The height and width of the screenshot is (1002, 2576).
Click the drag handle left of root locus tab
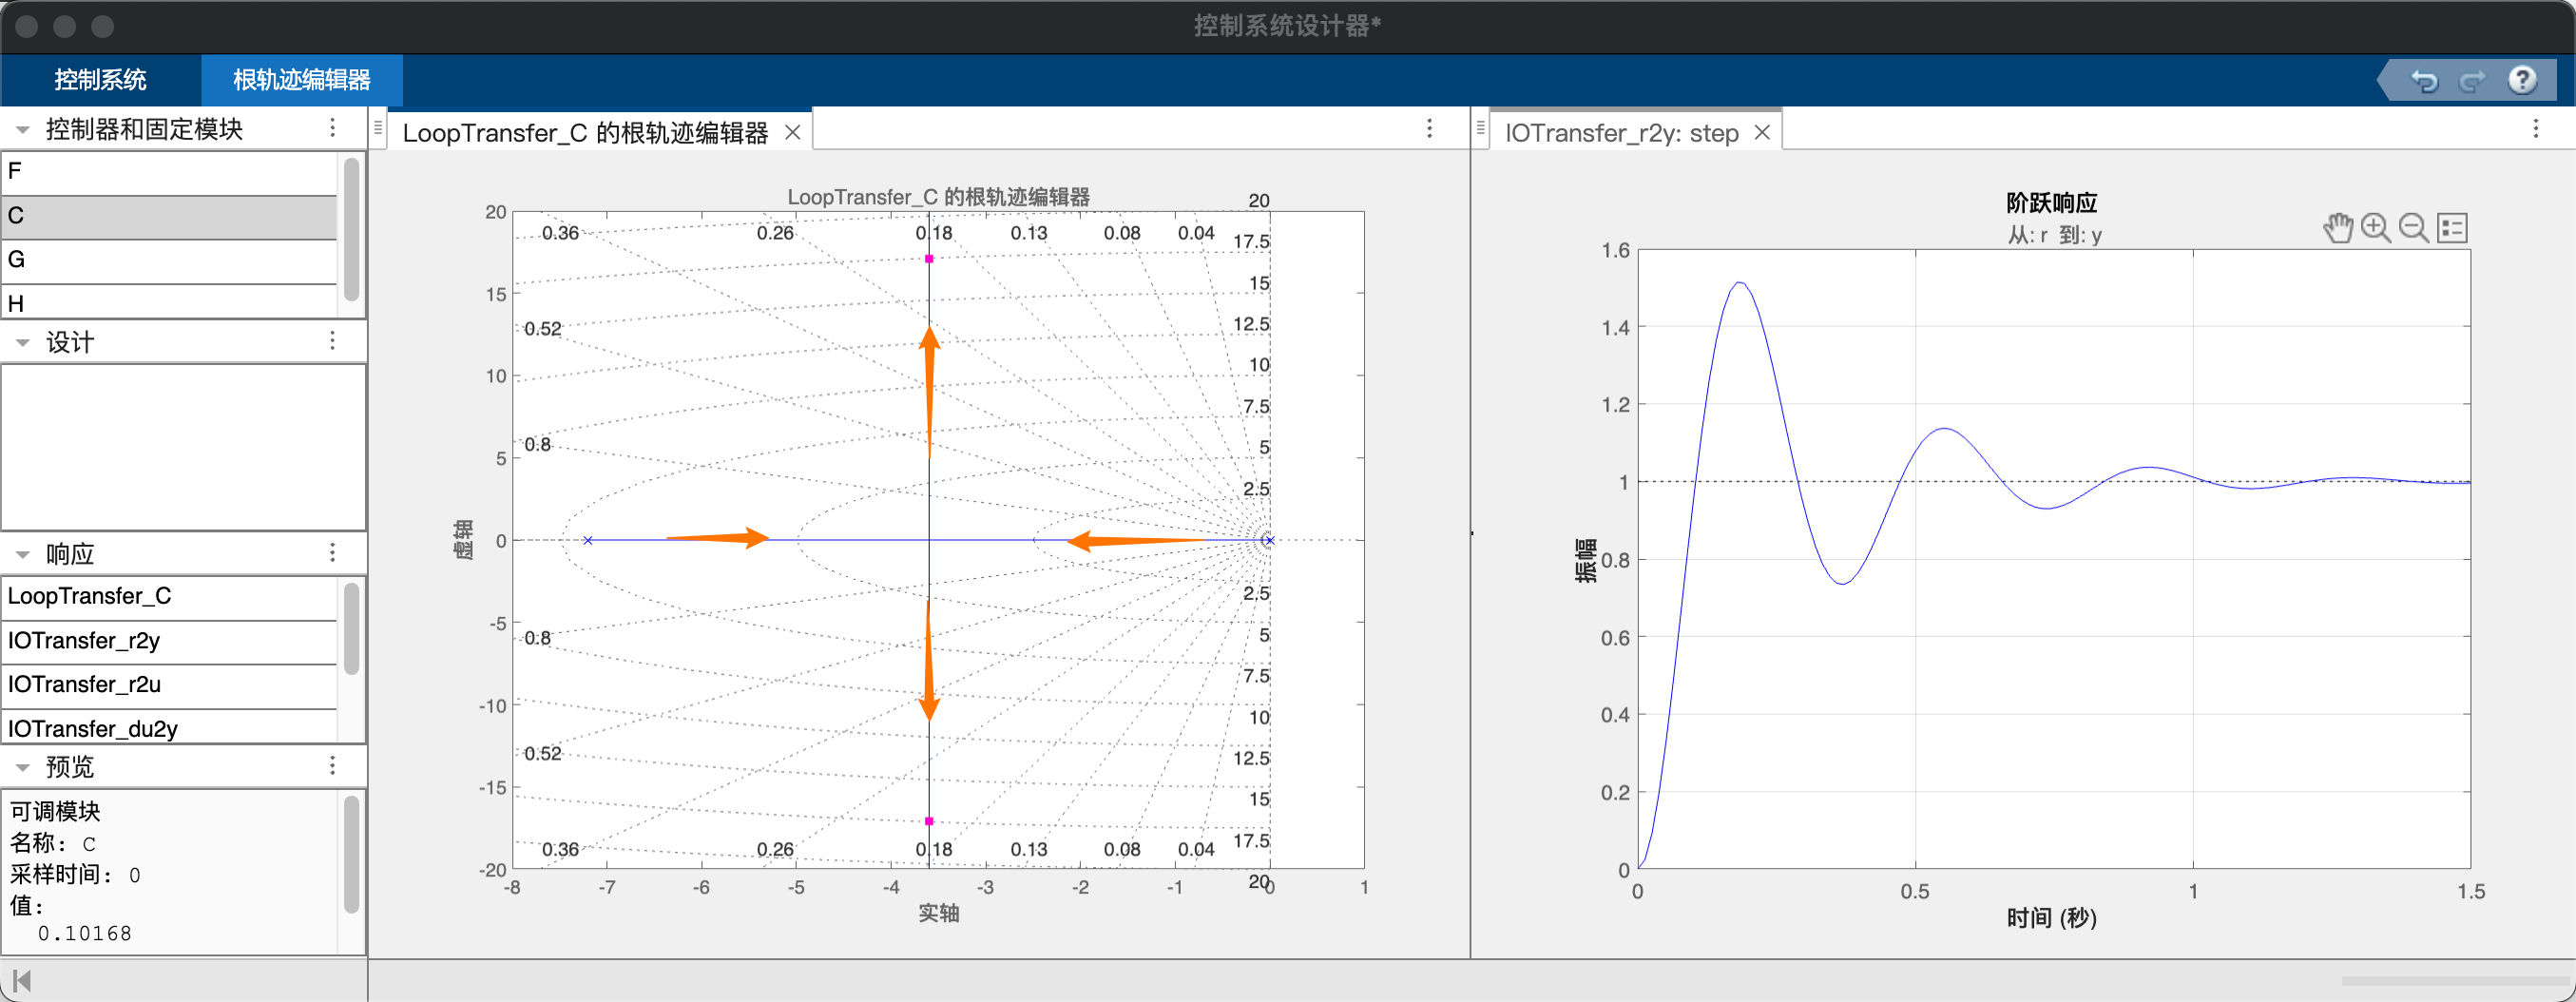click(378, 128)
